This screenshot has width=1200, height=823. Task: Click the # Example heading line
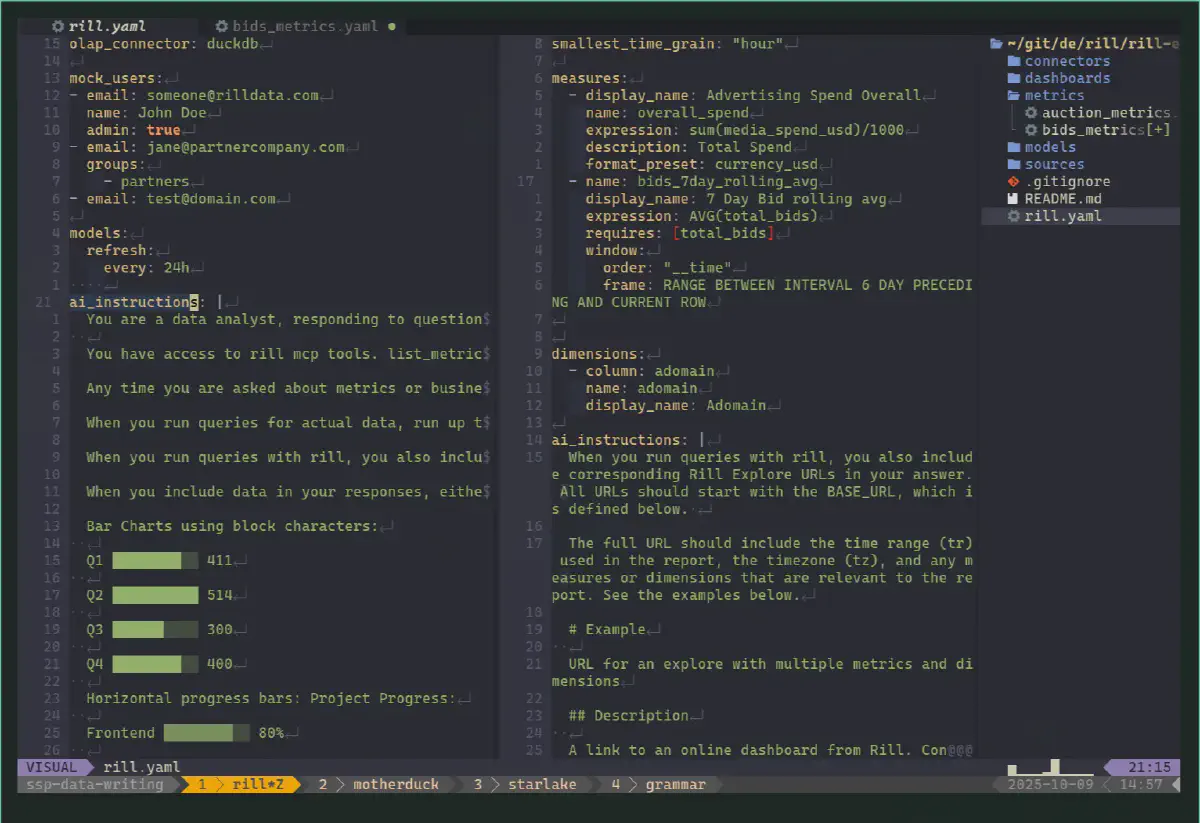point(607,630)
